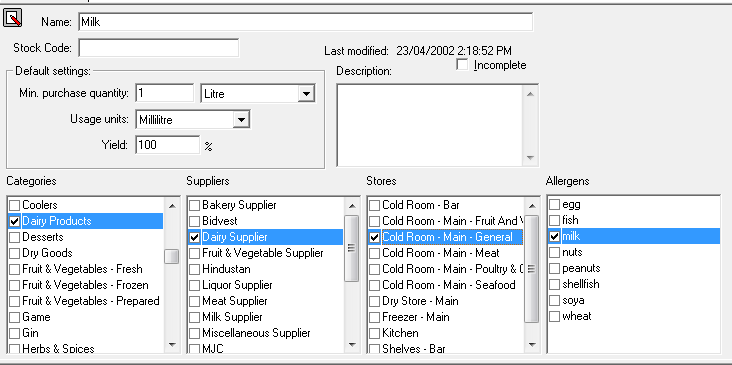The height and width of the screenshot is (365, 732).
Task: Check the Game category
Action: point(15,317)
